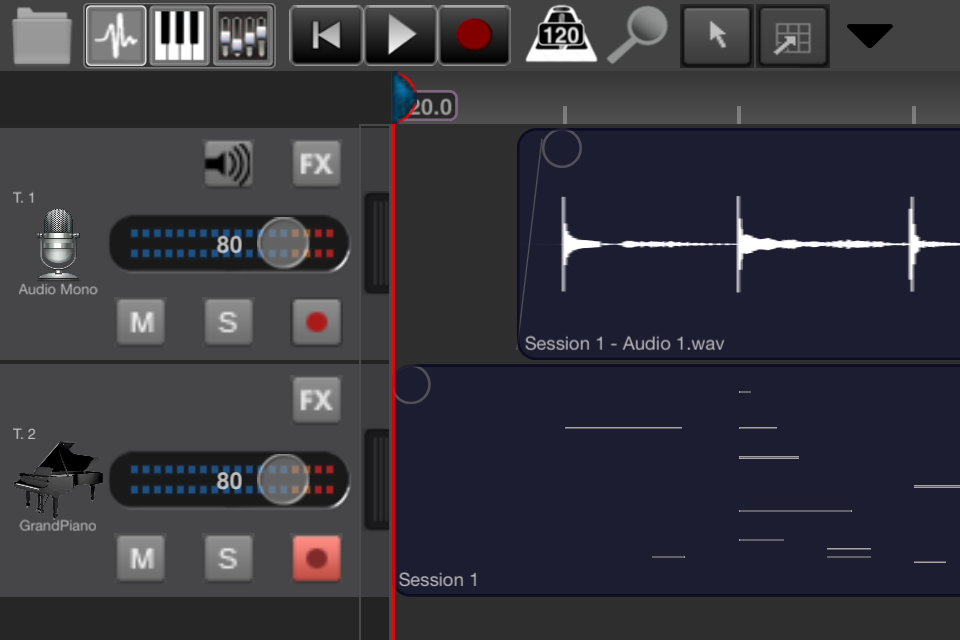
Task: Start playback with the play button
Action: 400,35
